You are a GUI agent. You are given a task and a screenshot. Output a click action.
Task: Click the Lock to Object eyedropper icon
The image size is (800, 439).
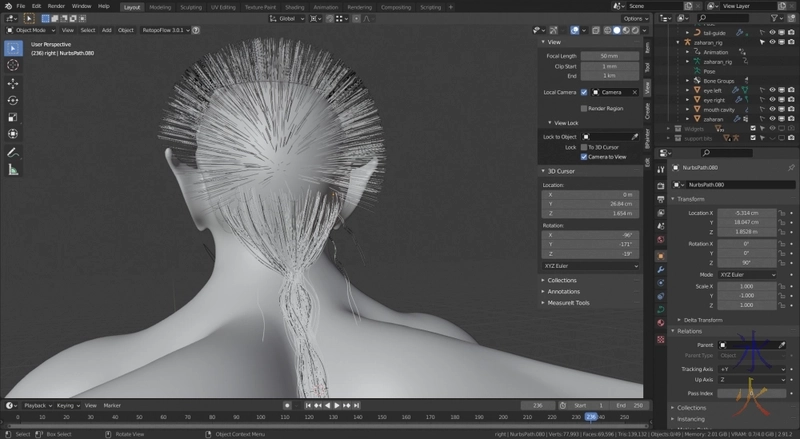634,135
